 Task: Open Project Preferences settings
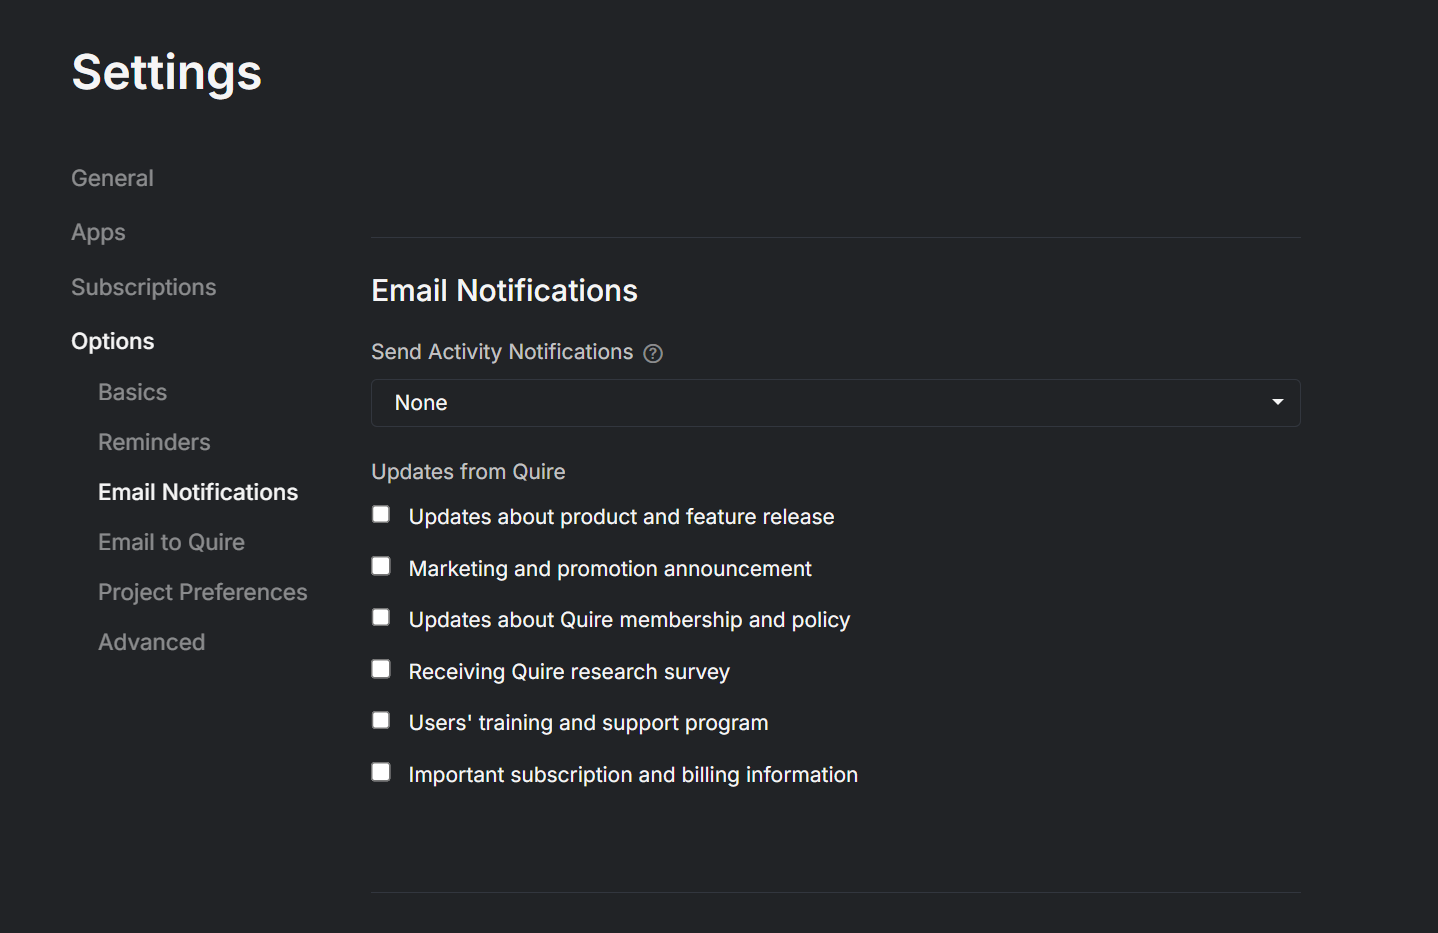click(202, 592)
